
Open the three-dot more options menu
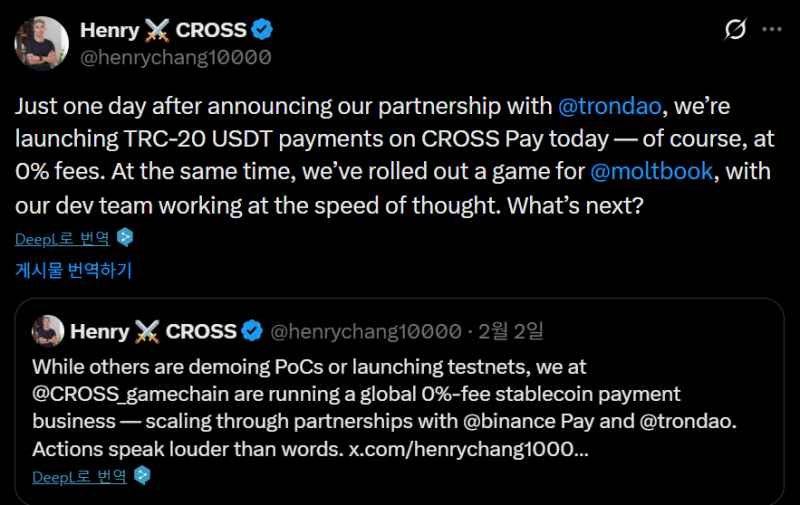point(771,30)
